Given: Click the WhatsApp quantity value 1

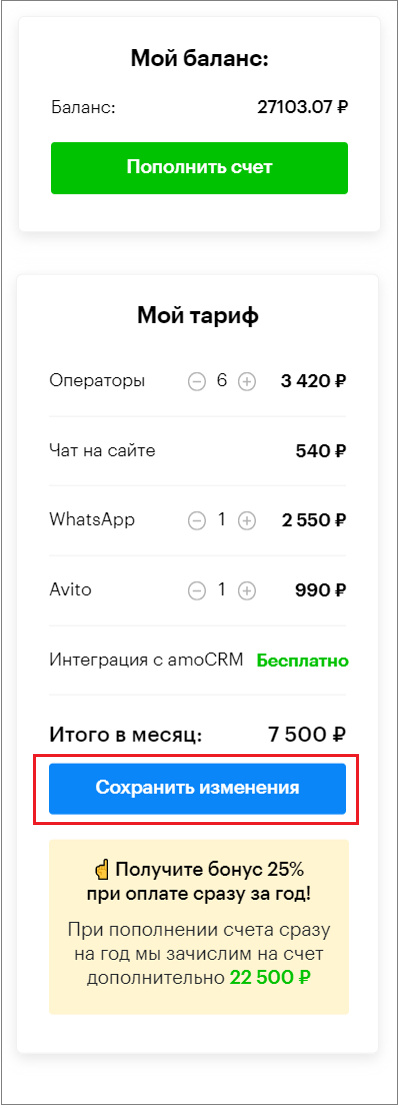Looking at the screenshot, I should click(221, 520).
